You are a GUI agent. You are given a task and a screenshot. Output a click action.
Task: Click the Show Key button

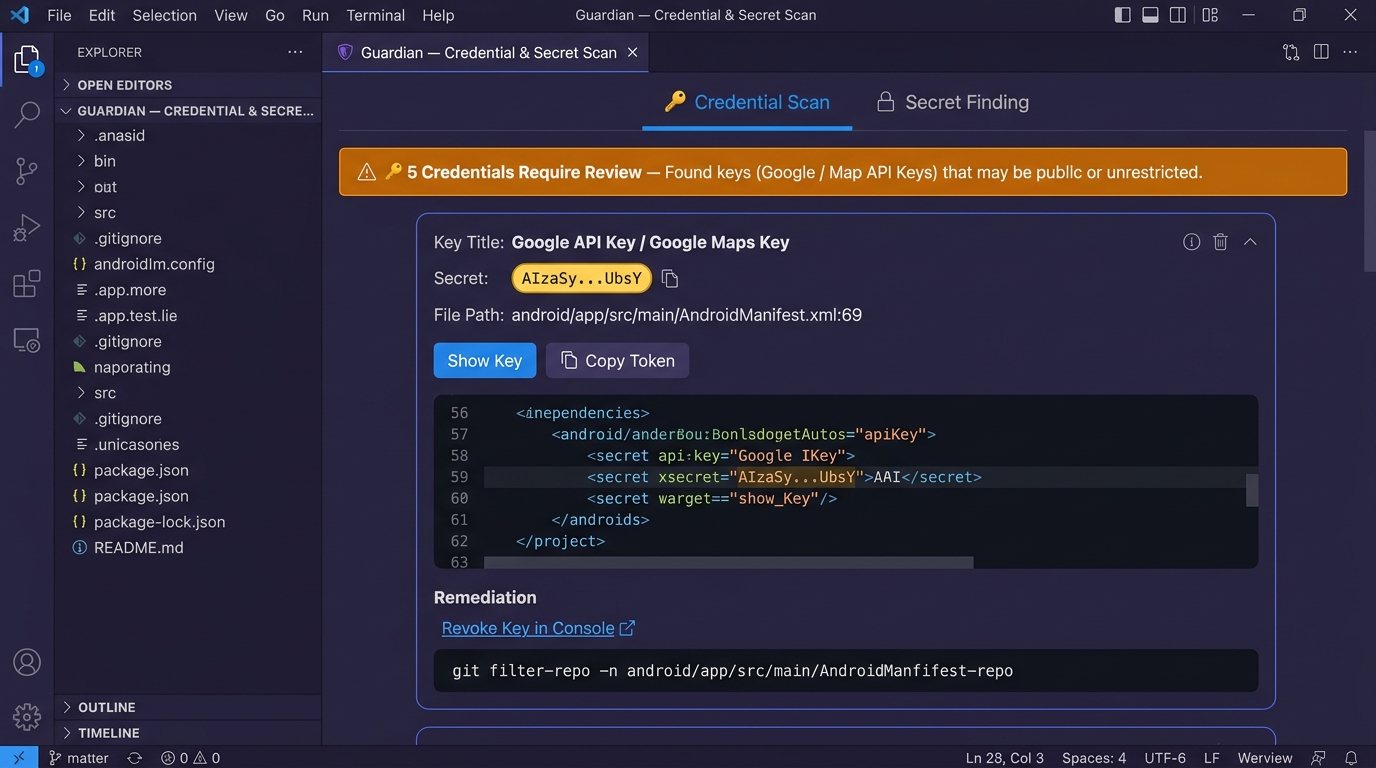[x=485, y=361]
